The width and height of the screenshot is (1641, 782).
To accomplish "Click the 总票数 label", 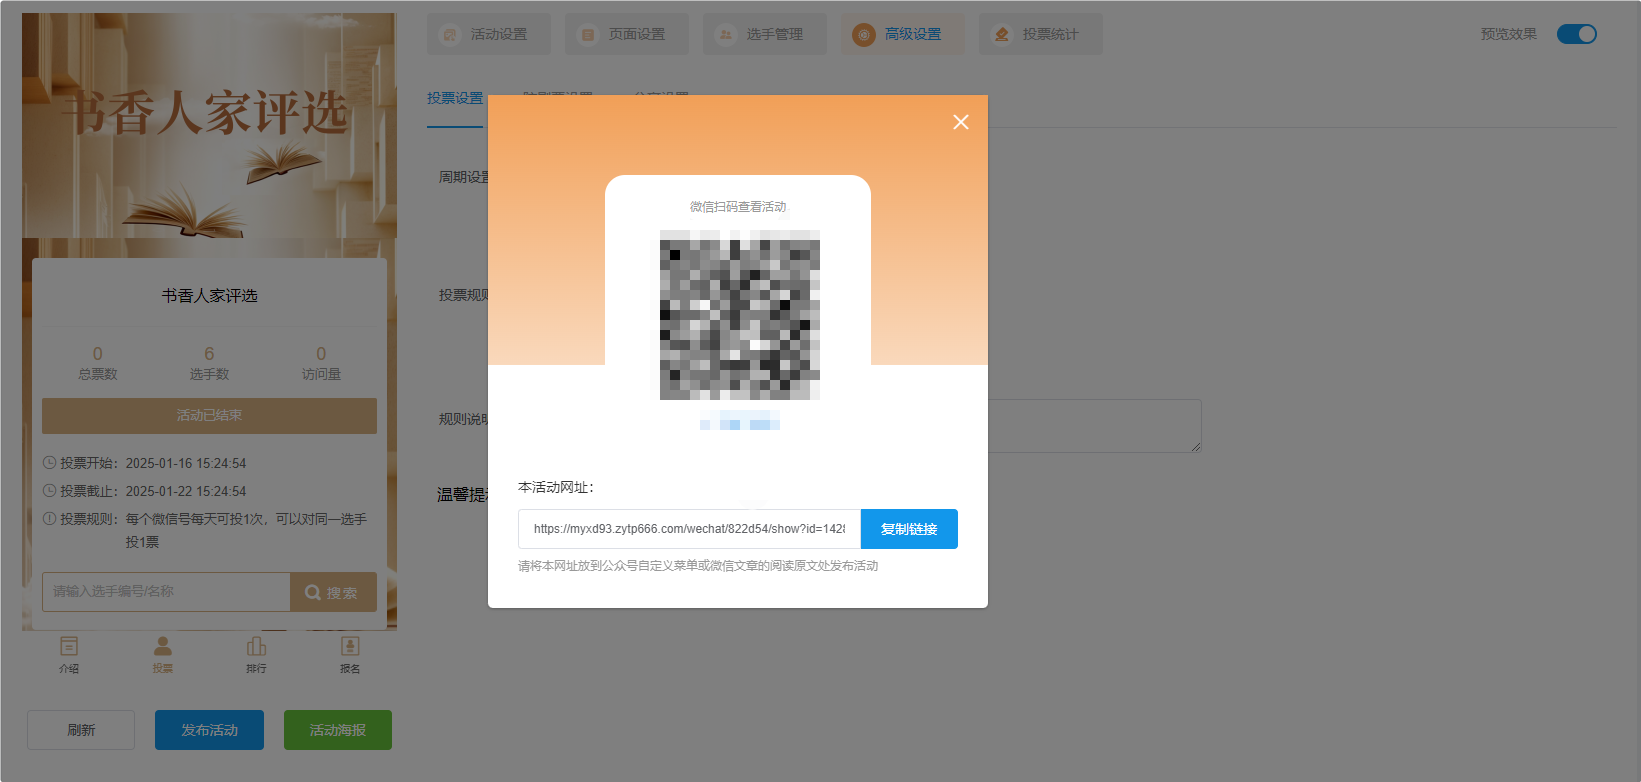I will coord(98,374).
